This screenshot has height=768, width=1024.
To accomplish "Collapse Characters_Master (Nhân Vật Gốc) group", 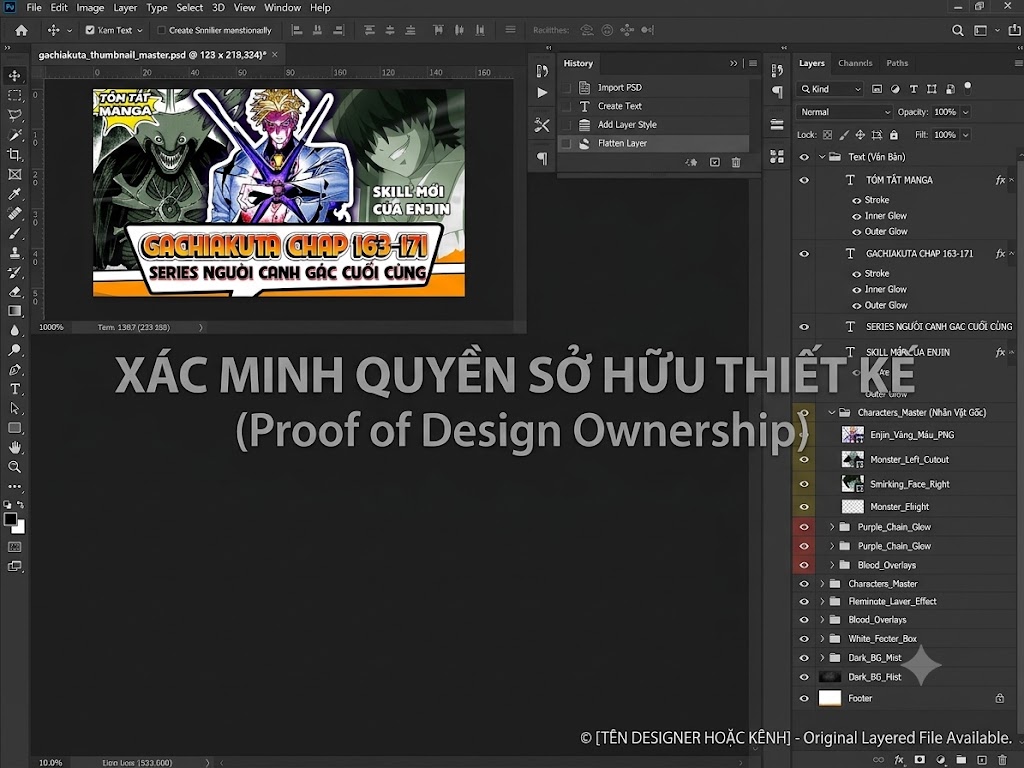I will click(831, 413).
